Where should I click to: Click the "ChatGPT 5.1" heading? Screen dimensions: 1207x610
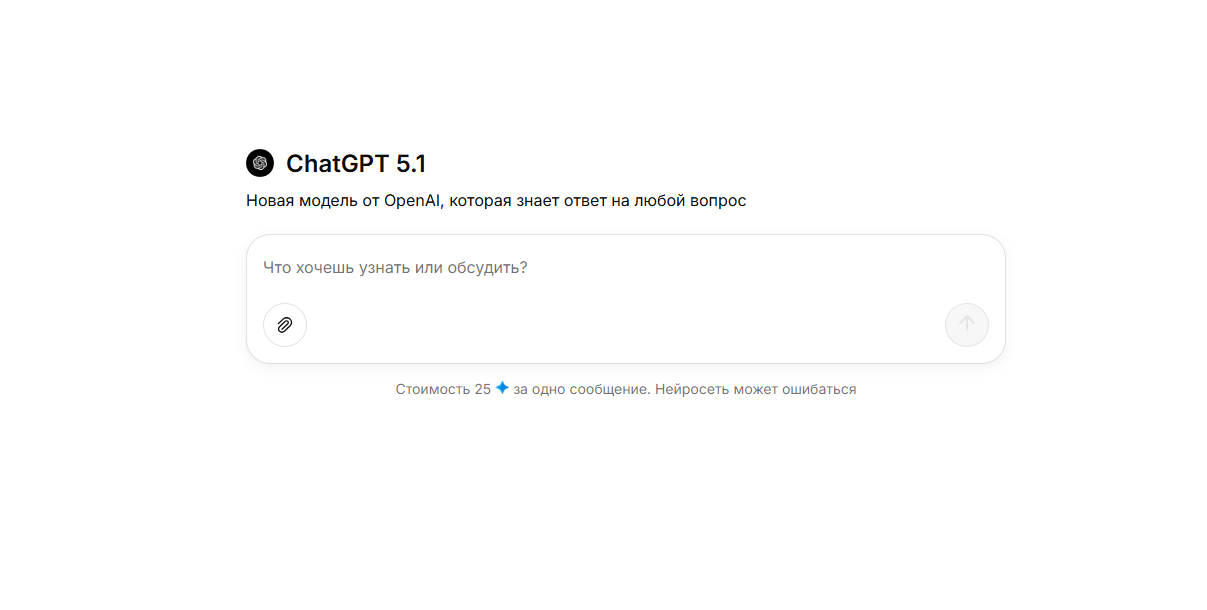pyautogui.click(x=356, y=164)
